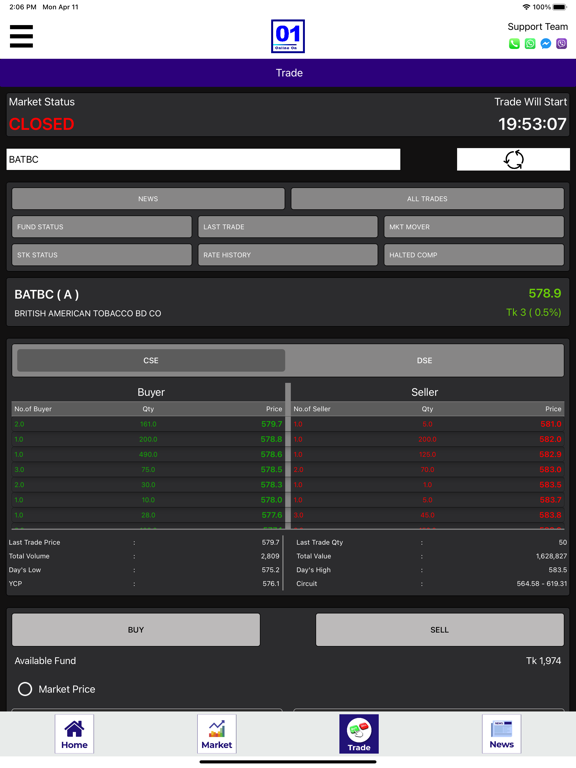576x768 pixels.
Task: Contact support through WhatsApp icon
Action: click(x=530, y=44)
